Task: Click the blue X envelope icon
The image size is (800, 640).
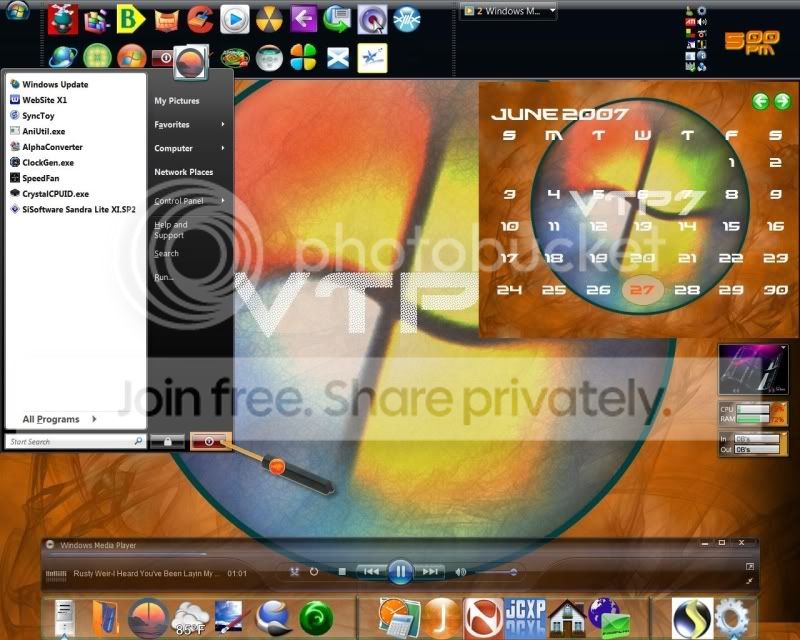Action: pyautogui.click(x=338, y=58)
